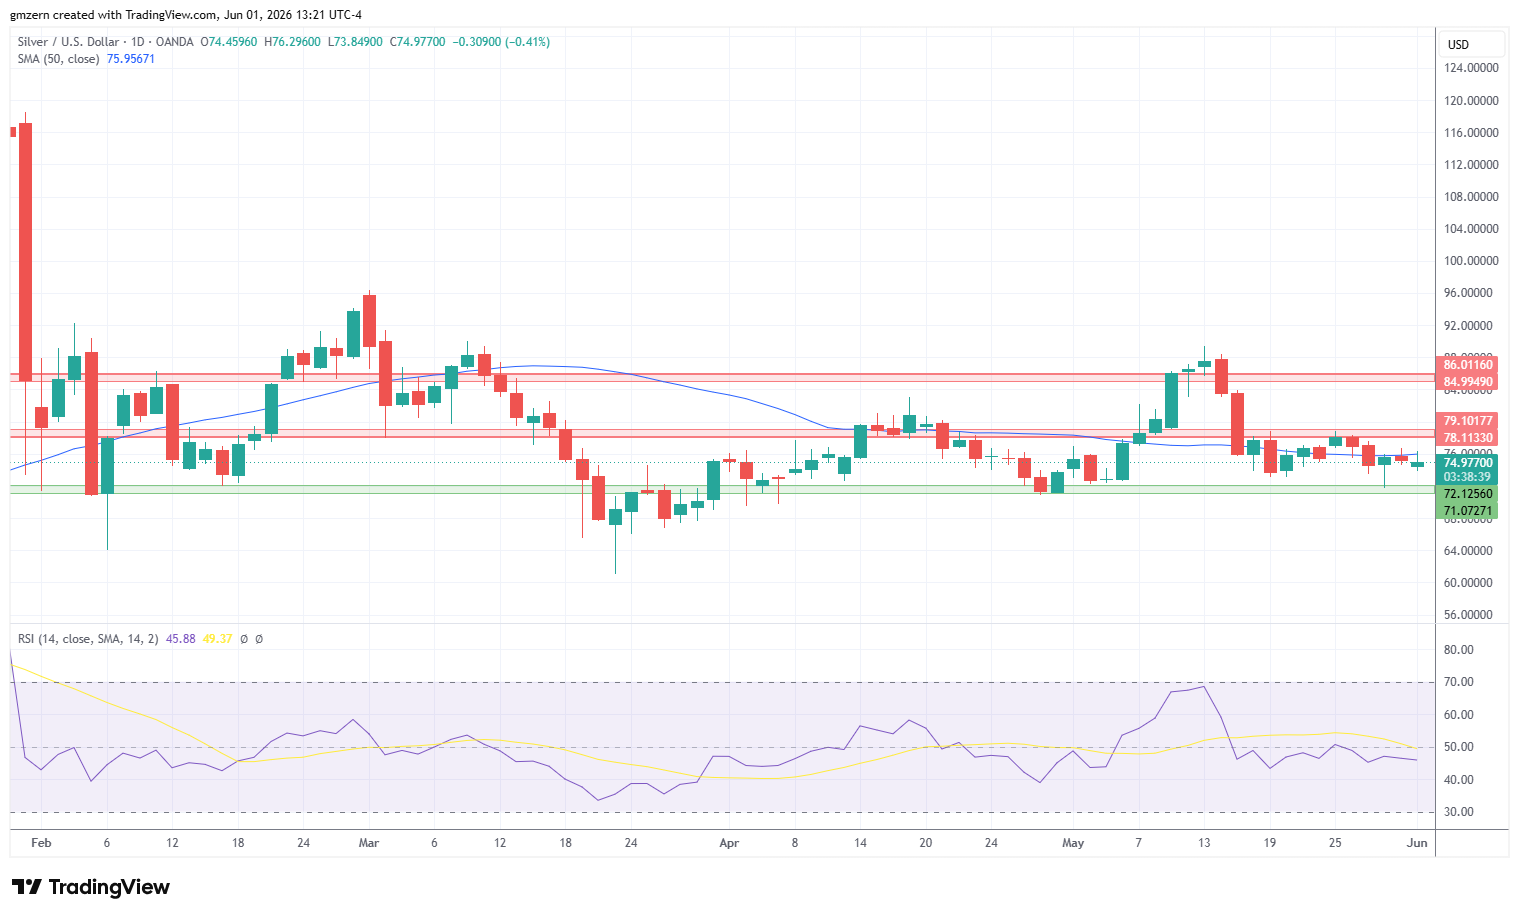Viewport: 1519px width, 917px height.
Task: Click the Feb date axis label
Action: click(41, 843)
